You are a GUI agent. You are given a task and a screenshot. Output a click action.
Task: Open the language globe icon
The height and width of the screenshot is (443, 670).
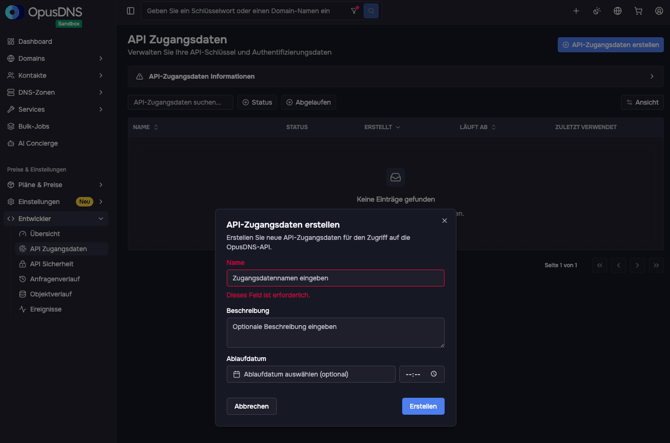coord(617,11)
